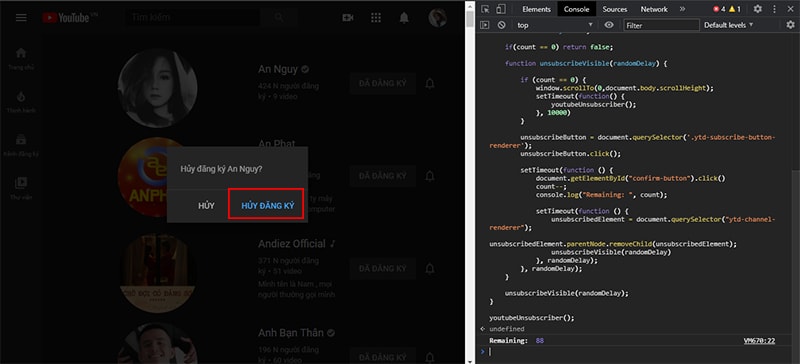Open Kênh đăng ký subscriptions in sidebar
The width and height of the screenshot is (800, 364).
click(21, 145)
